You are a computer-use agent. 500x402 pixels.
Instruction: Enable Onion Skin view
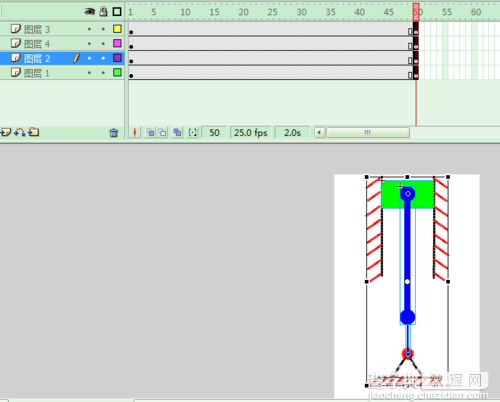point(150,133)
